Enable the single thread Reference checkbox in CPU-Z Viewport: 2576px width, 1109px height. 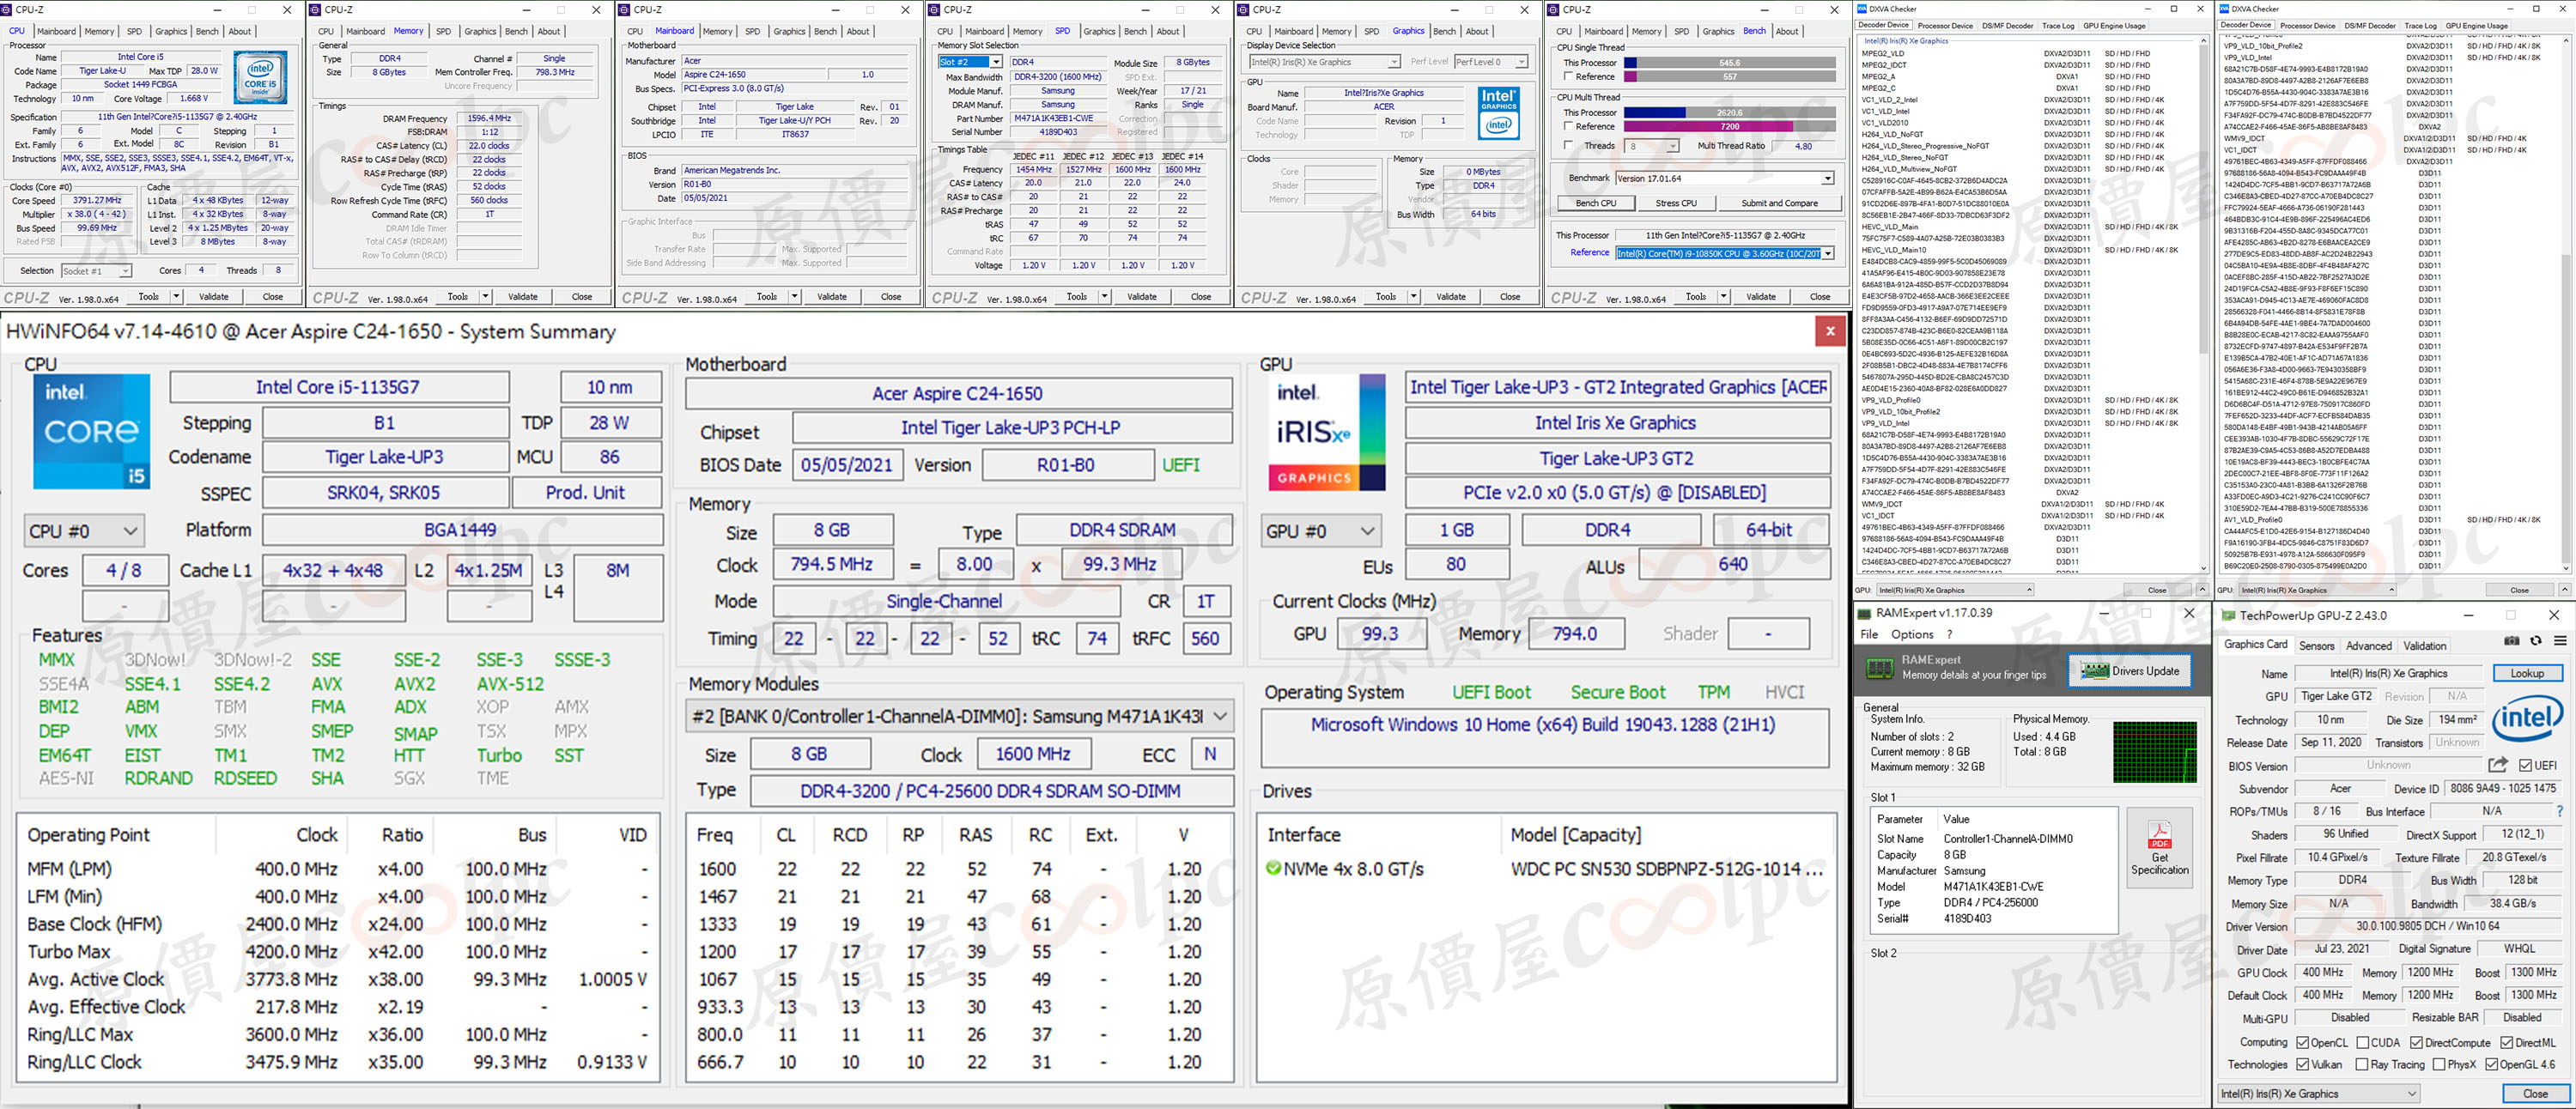pyautogui.click(x=1568, y=76)
